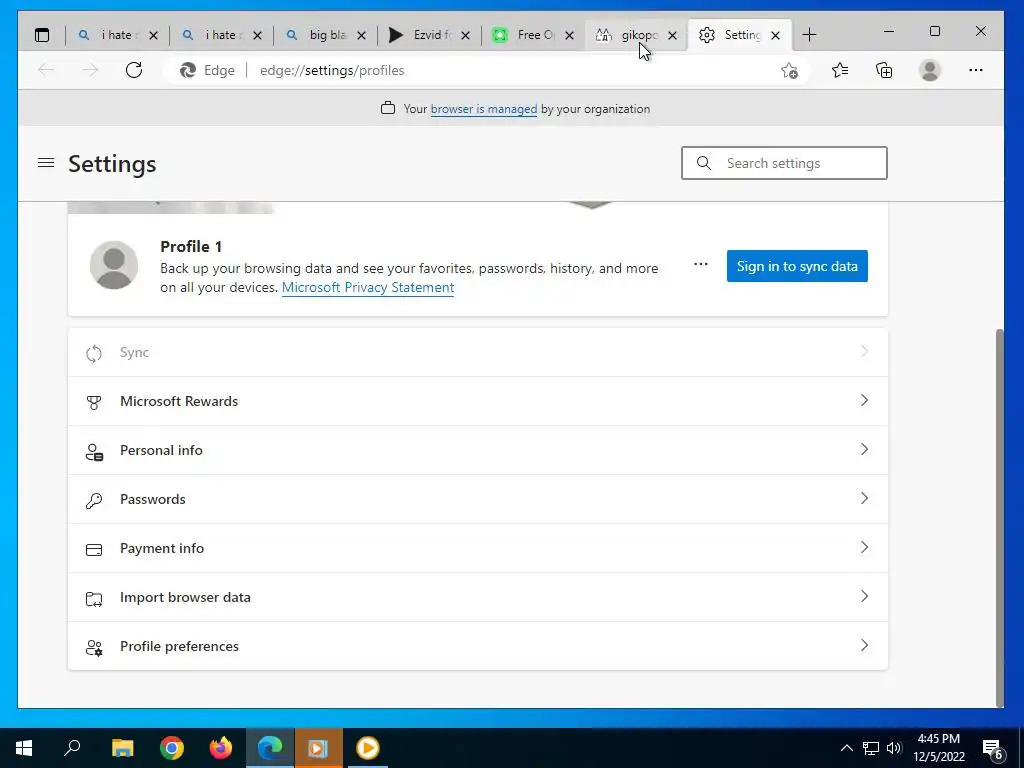Show hidden system tray icons
Screen dimensions: 1024x768
pos(846,748)
